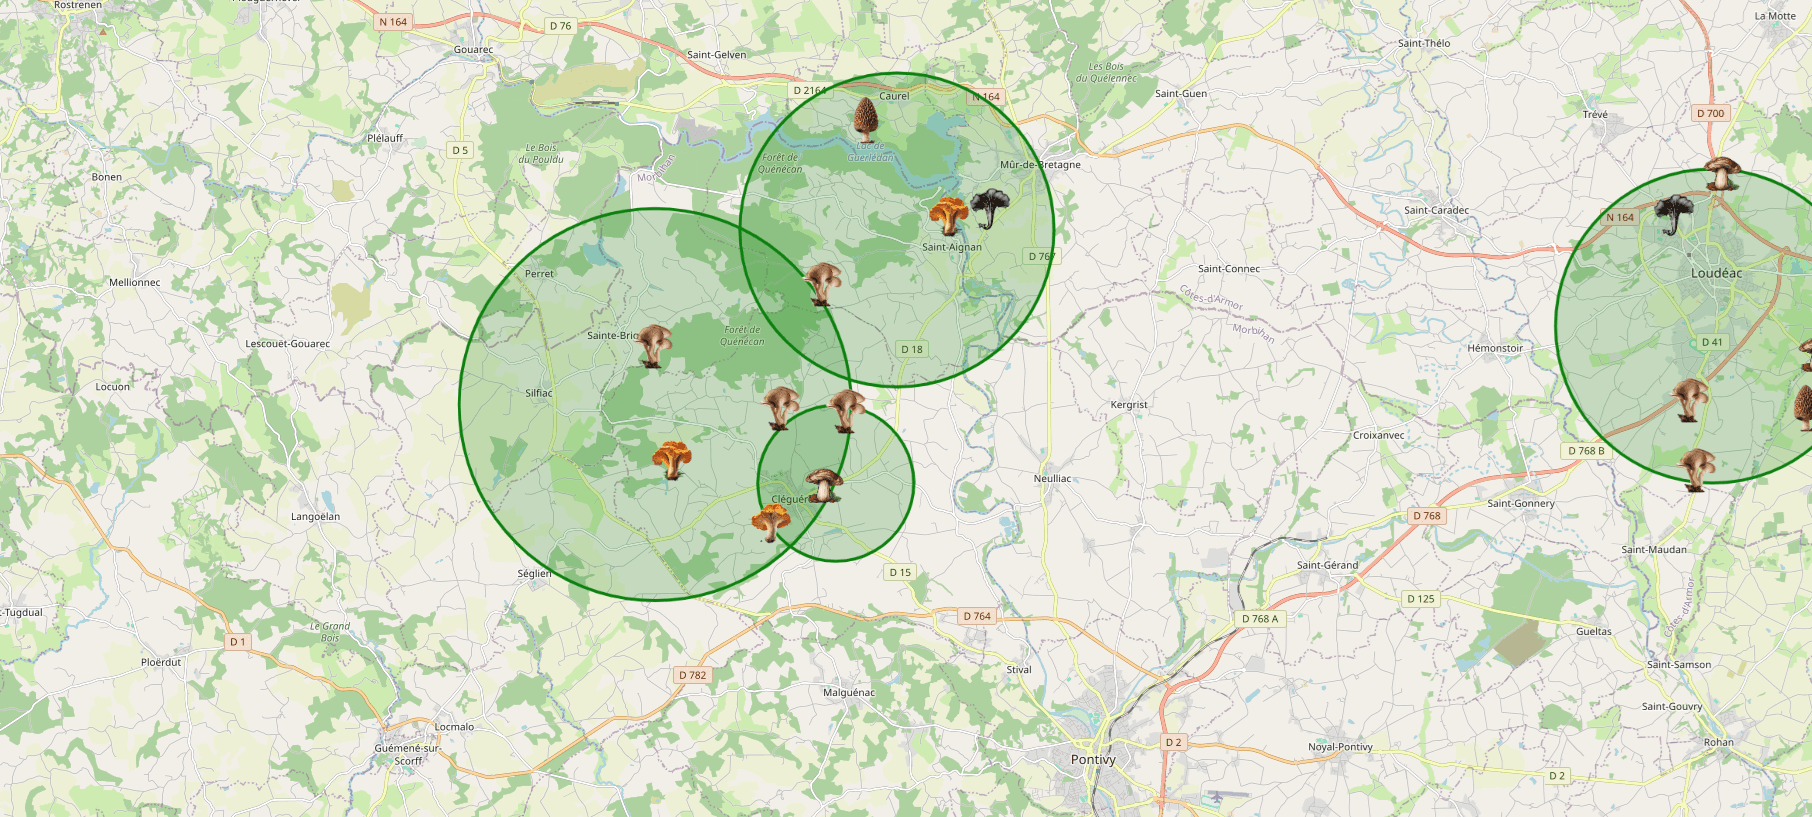The height and width of the screenshot is (817, 1812).
Task: Click the Stival label
Action: 1019,670
